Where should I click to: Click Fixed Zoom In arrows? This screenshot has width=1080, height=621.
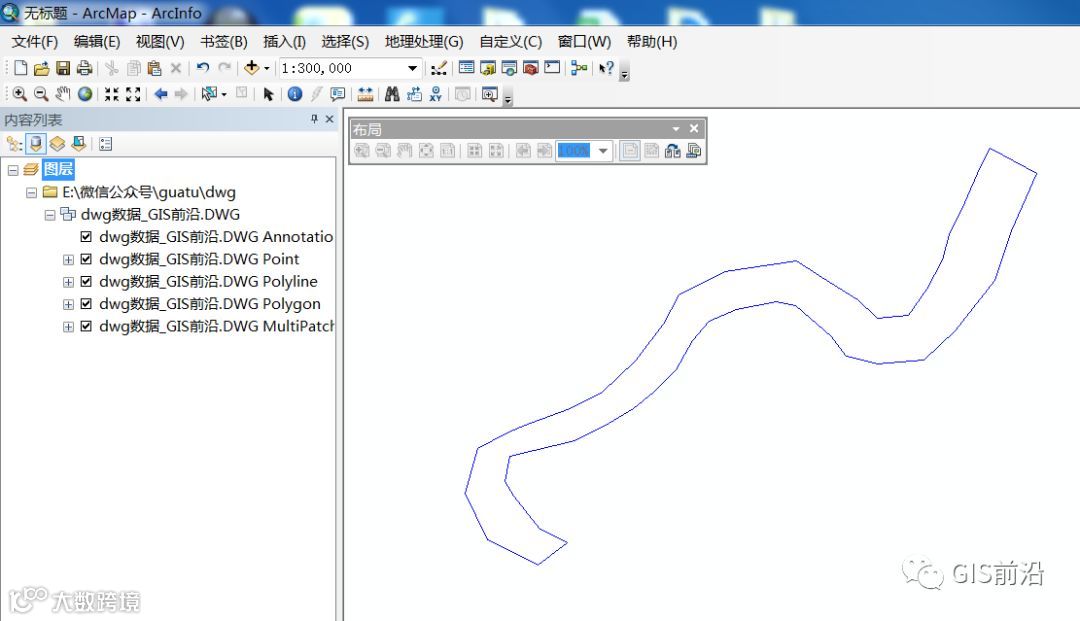[x=112, y=94]
